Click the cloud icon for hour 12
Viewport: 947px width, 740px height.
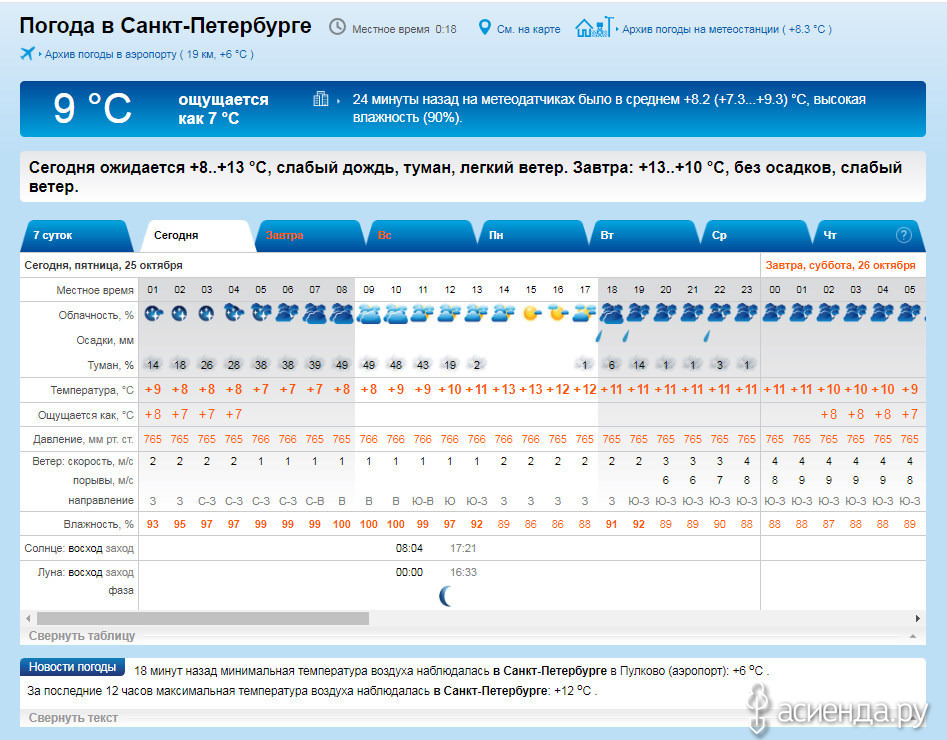450,314
